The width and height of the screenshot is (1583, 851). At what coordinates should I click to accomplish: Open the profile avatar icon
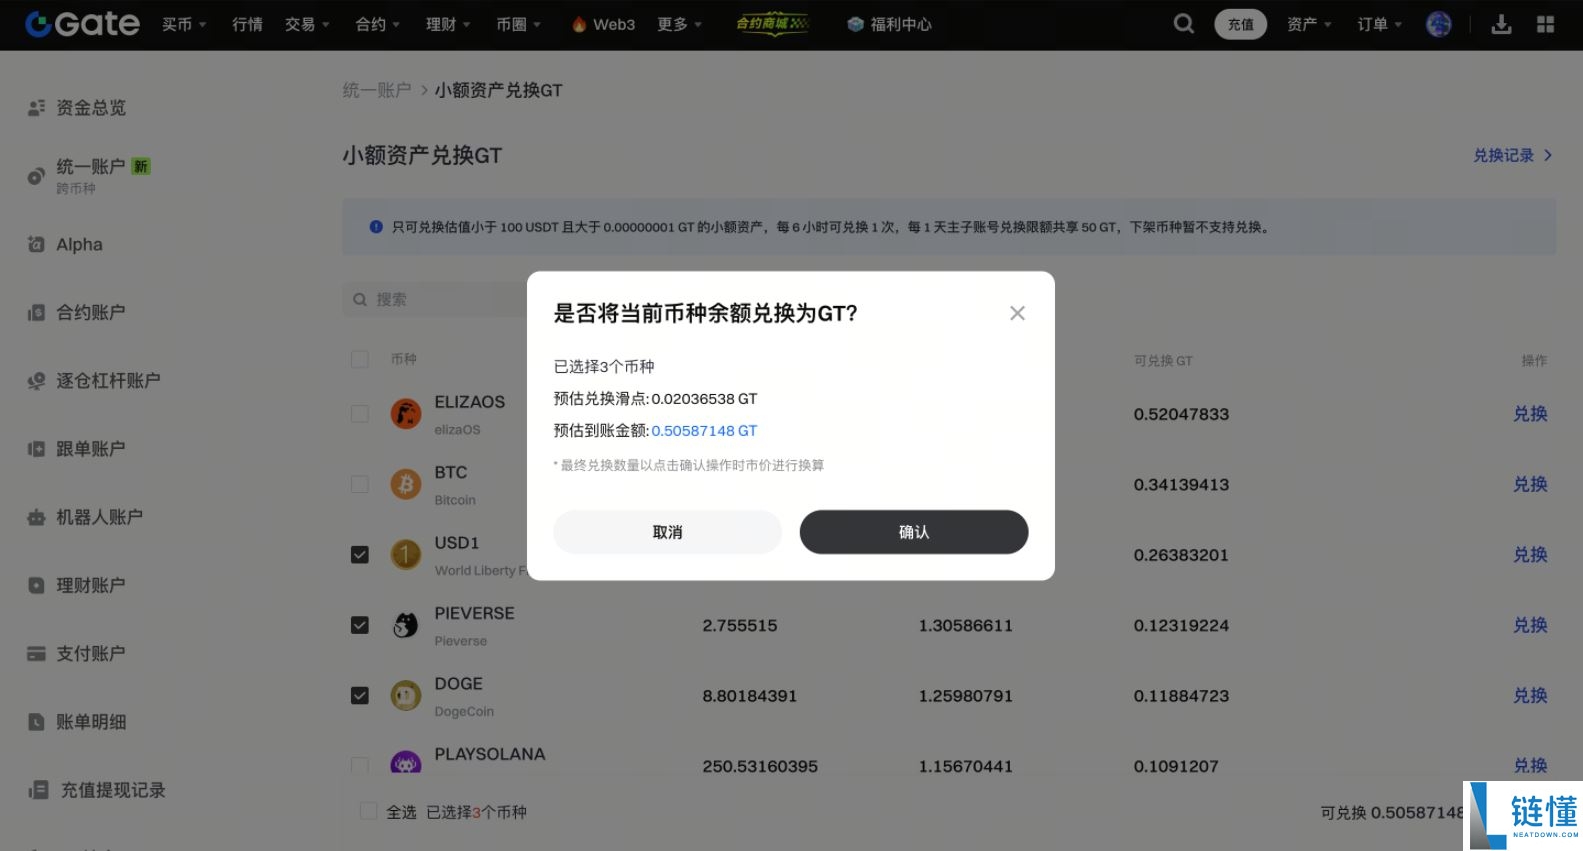pyautogui.click(x=1439, y=24)
